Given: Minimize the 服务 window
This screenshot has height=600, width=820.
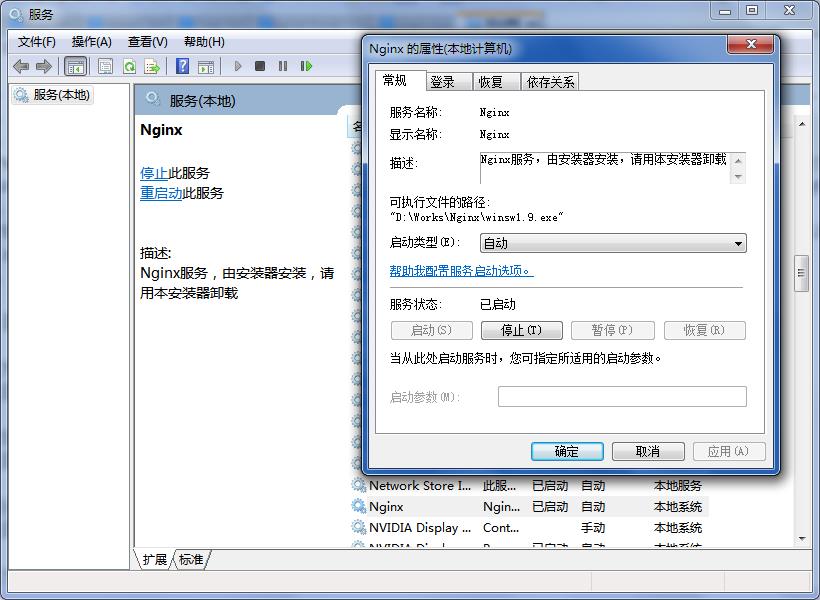Looking at the screenshot, I should click(x=724, y=10).
